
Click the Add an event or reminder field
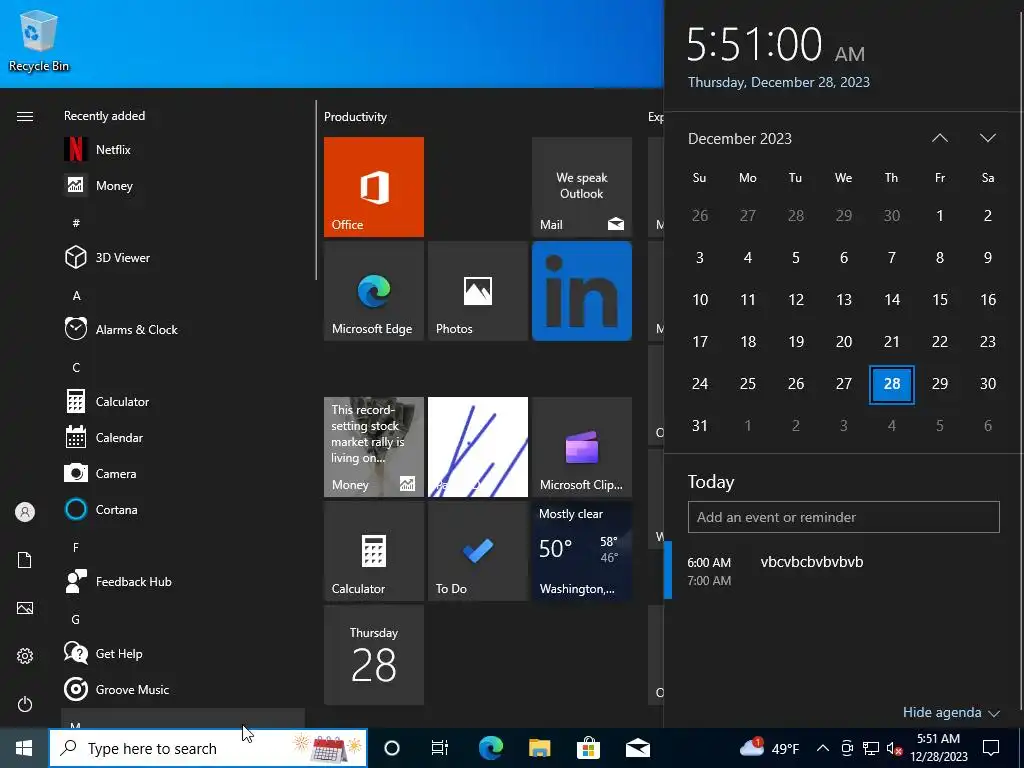(x=843, y=517)
